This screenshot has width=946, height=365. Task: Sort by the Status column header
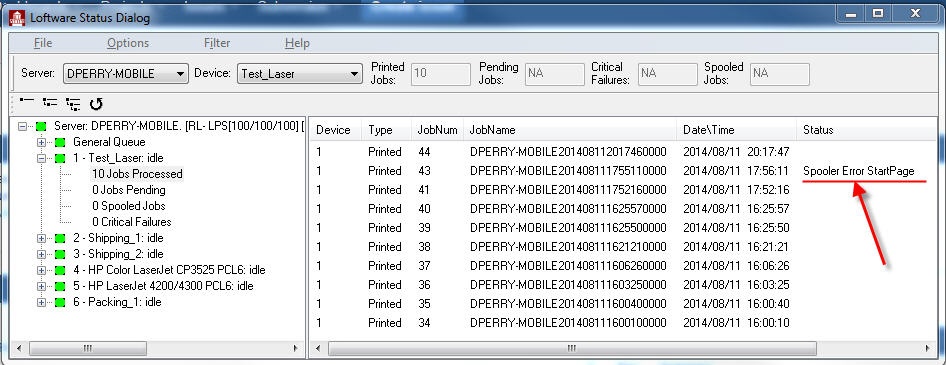[866, 130]
